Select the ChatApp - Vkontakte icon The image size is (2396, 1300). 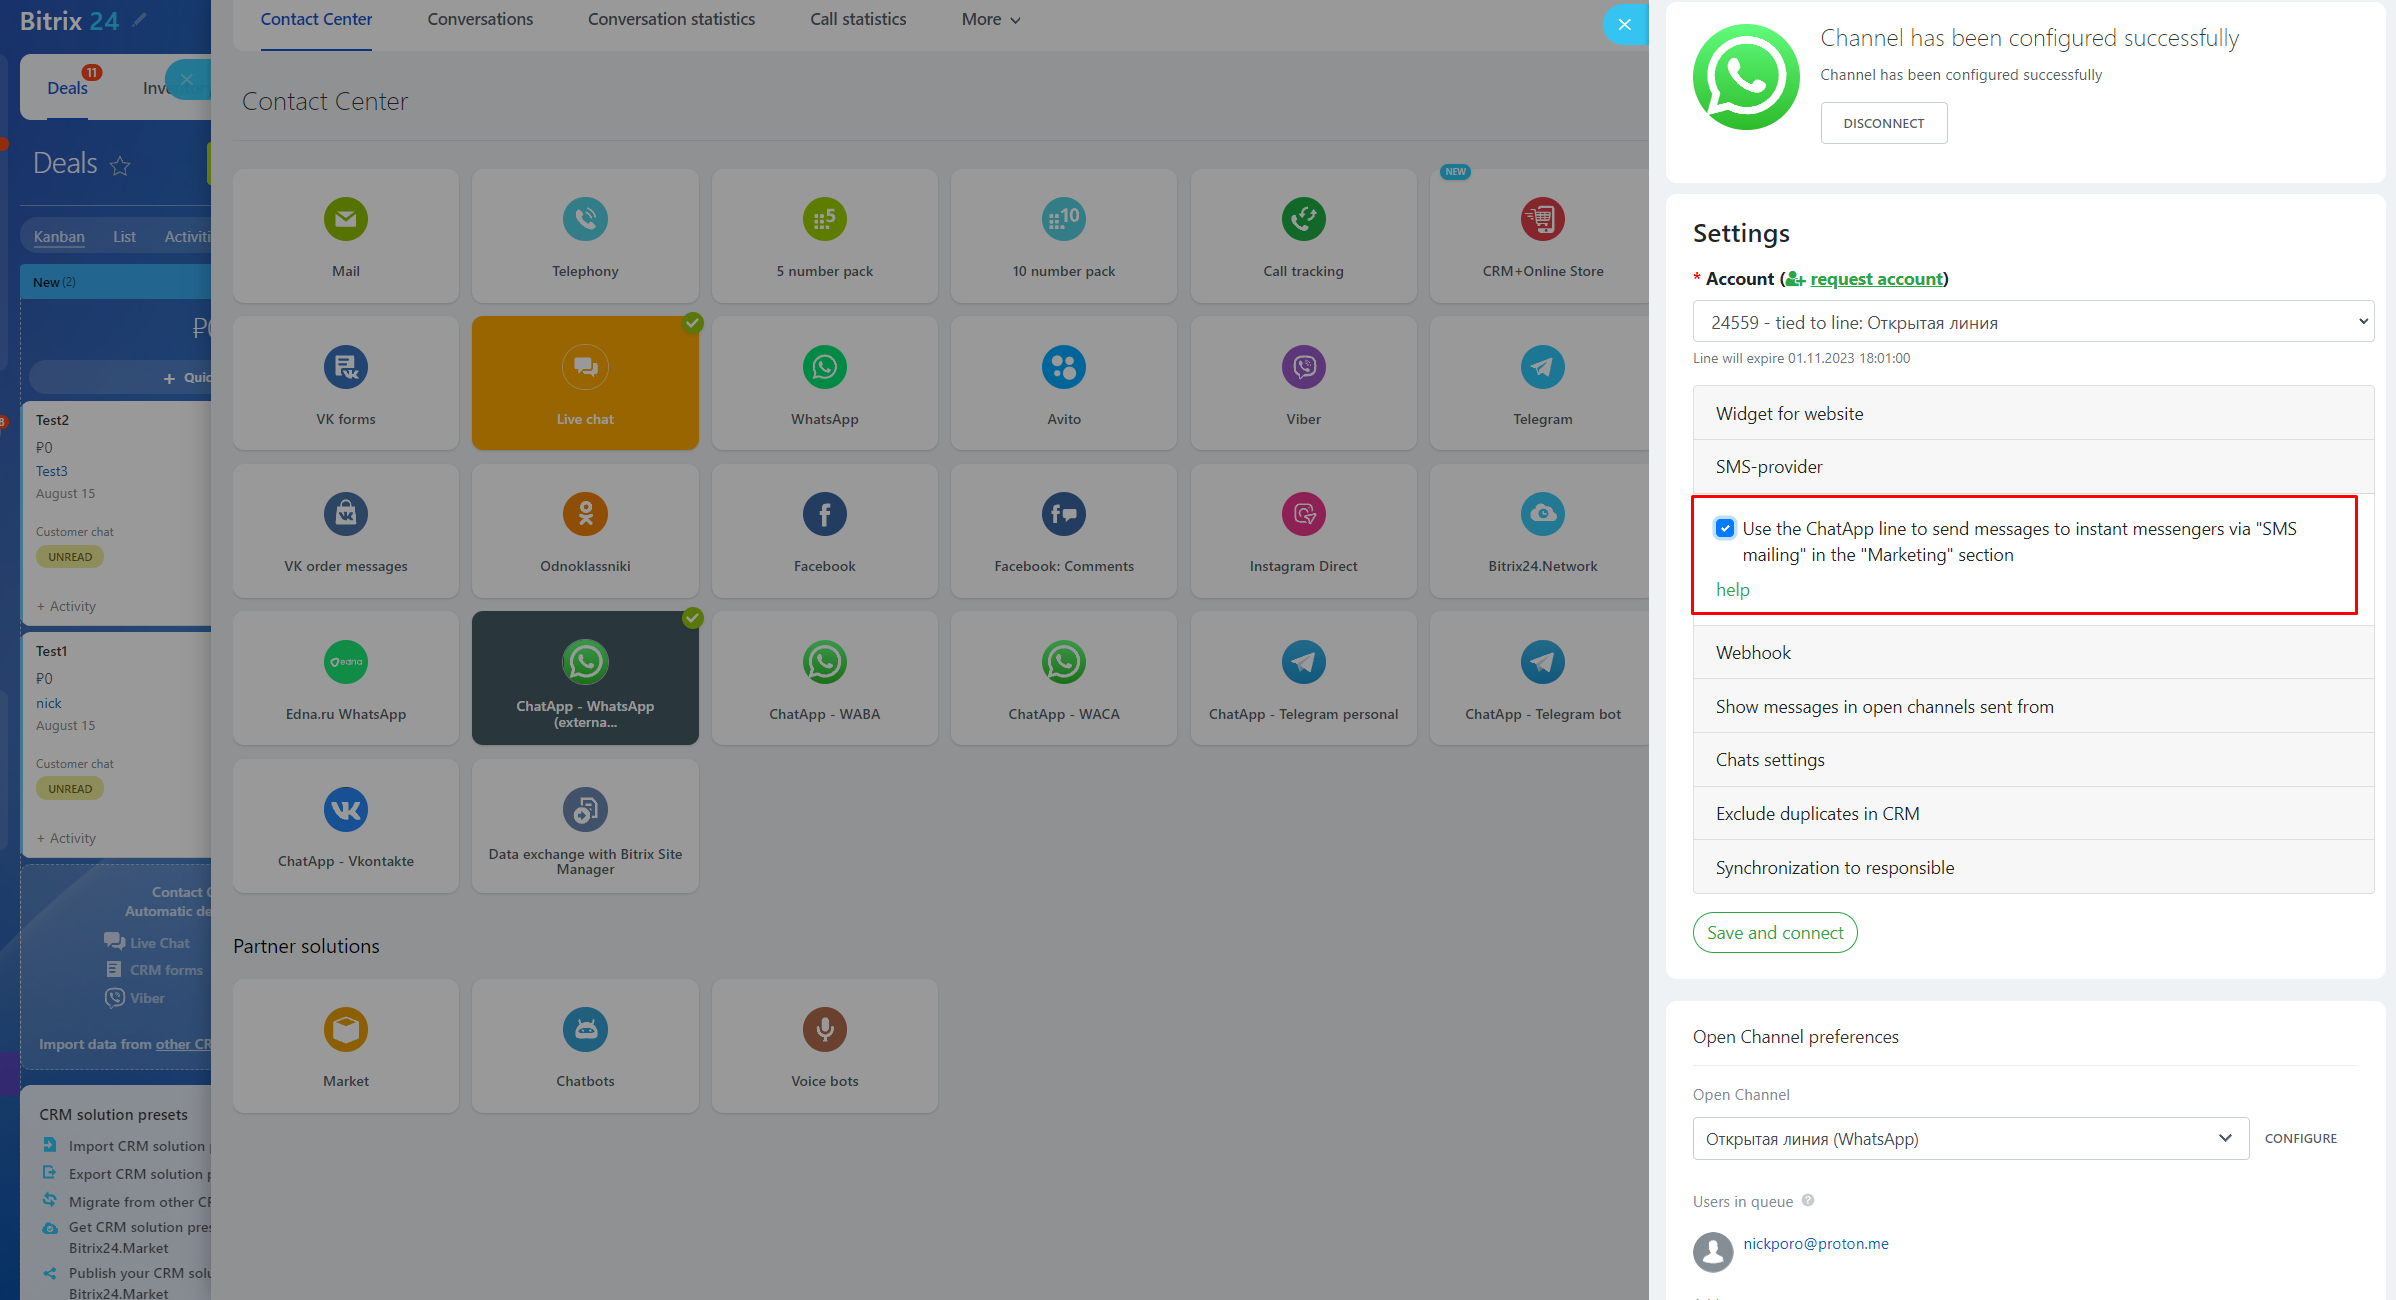tap(346, 809)
